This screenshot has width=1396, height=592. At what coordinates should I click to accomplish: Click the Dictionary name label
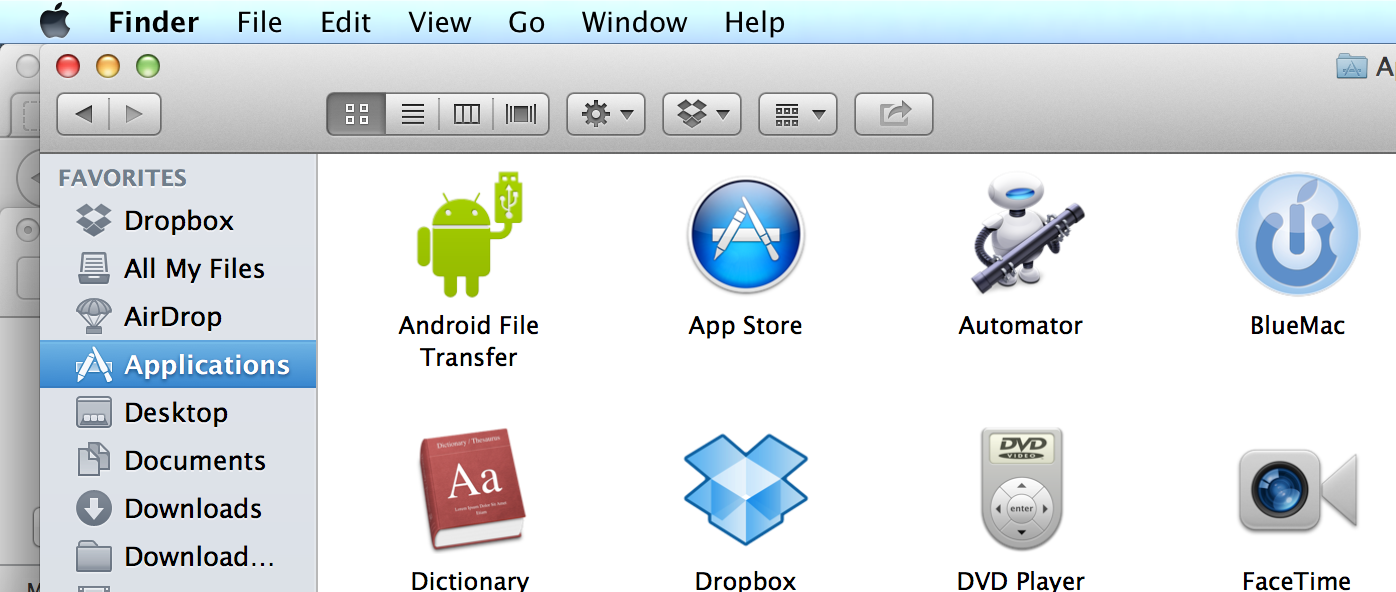pos(470,580)
